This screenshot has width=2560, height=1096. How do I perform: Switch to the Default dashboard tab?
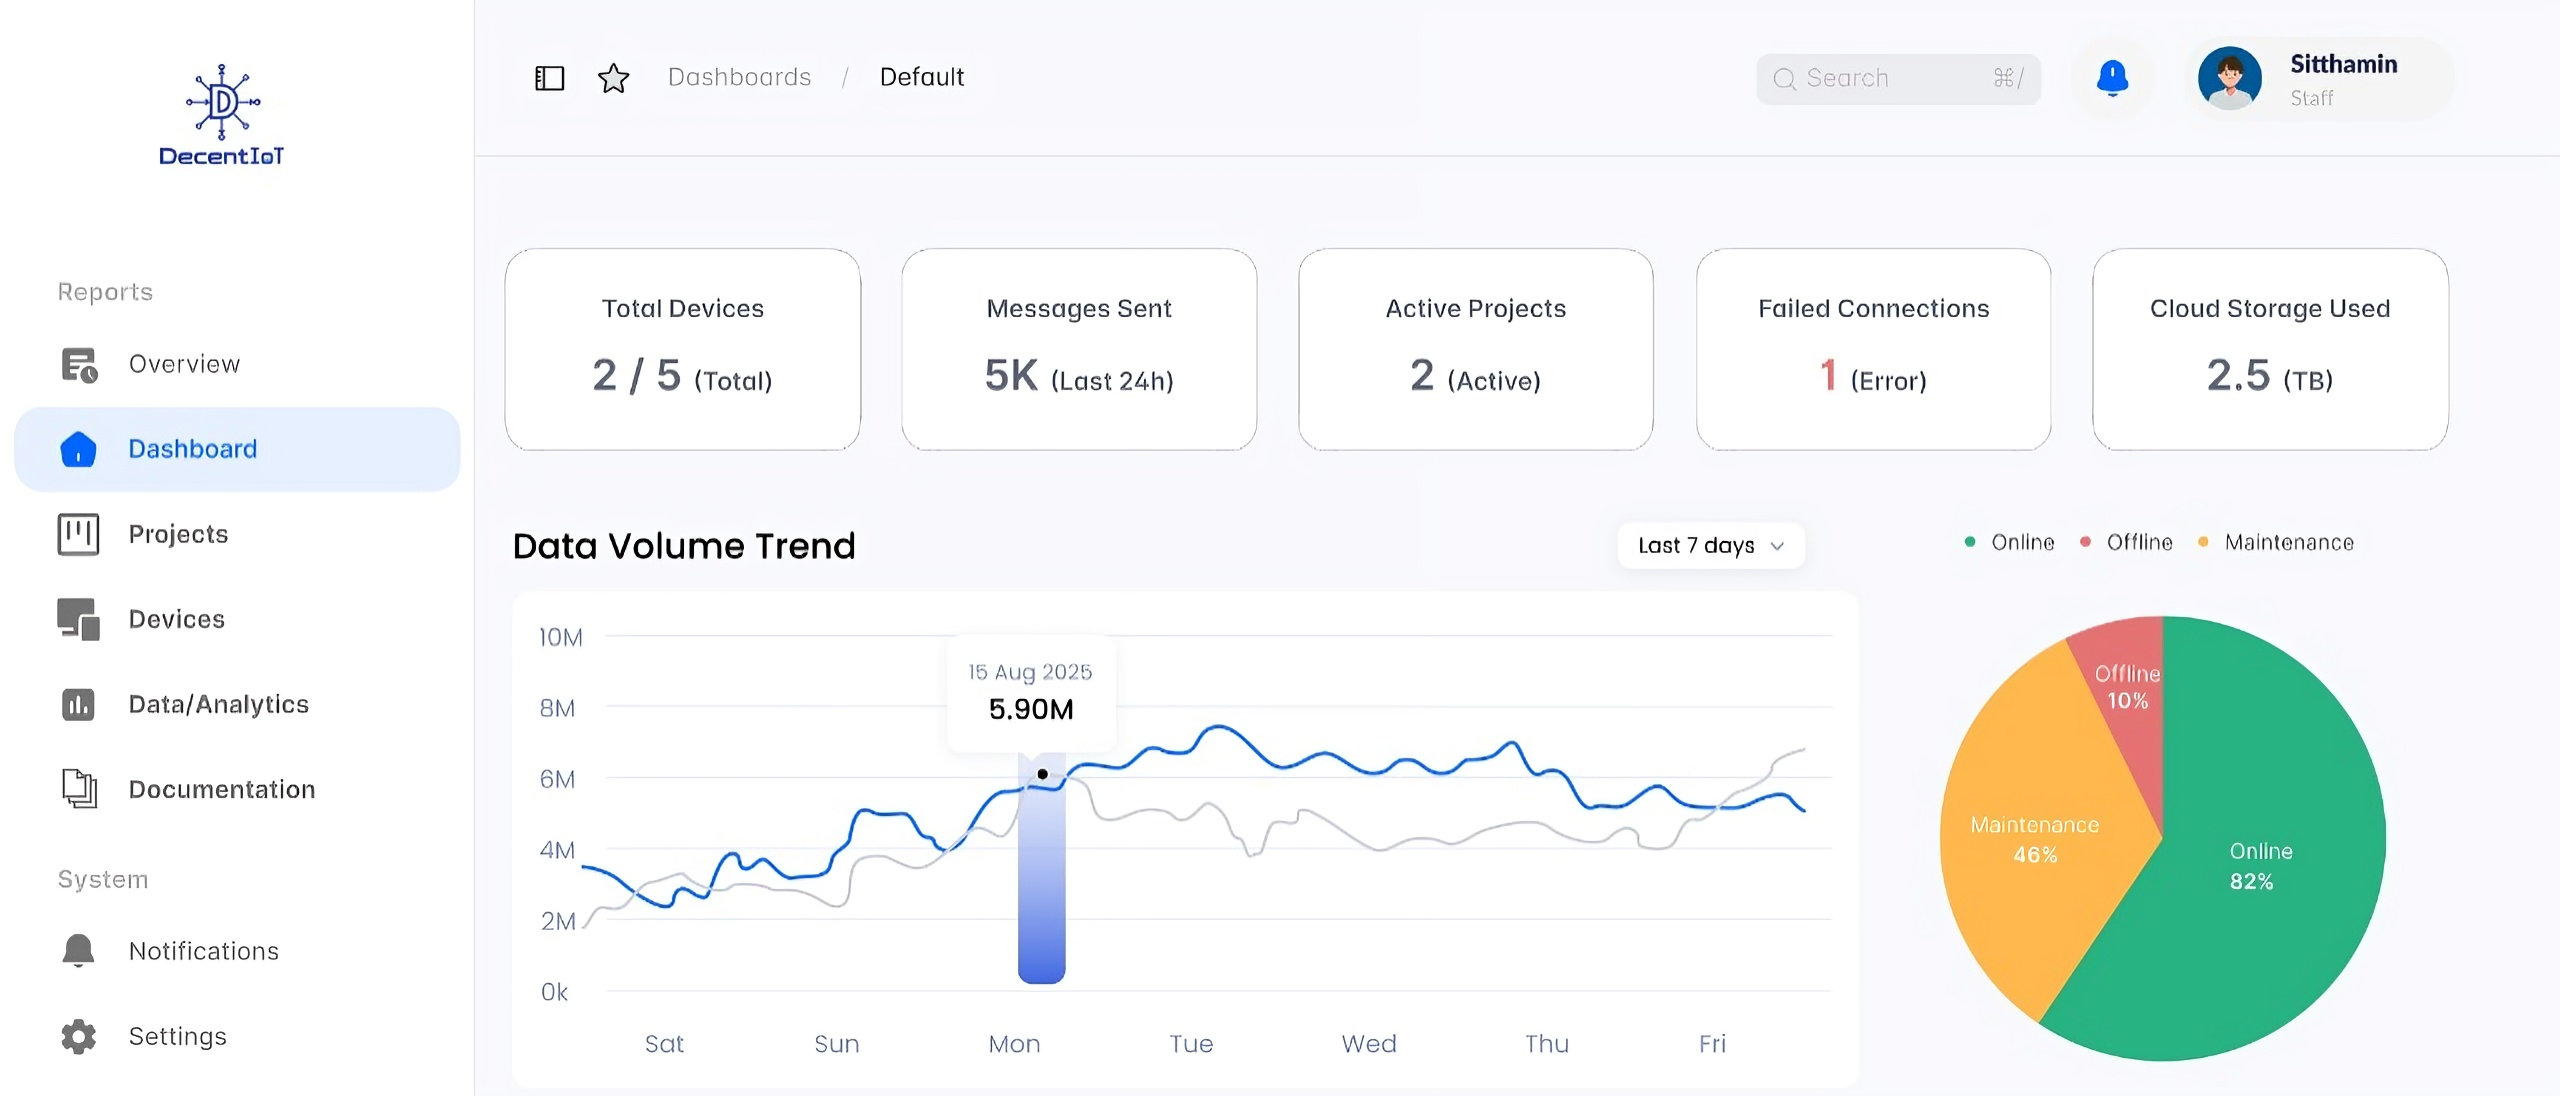coord(921,77)
